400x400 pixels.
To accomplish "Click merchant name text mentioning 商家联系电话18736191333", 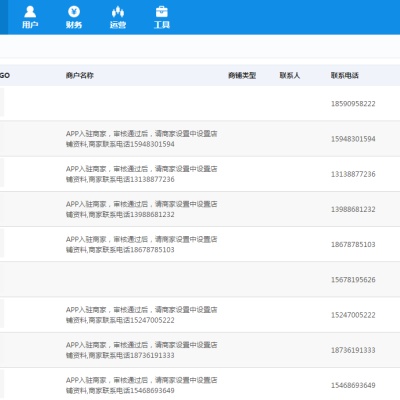I will coord(142,350).
